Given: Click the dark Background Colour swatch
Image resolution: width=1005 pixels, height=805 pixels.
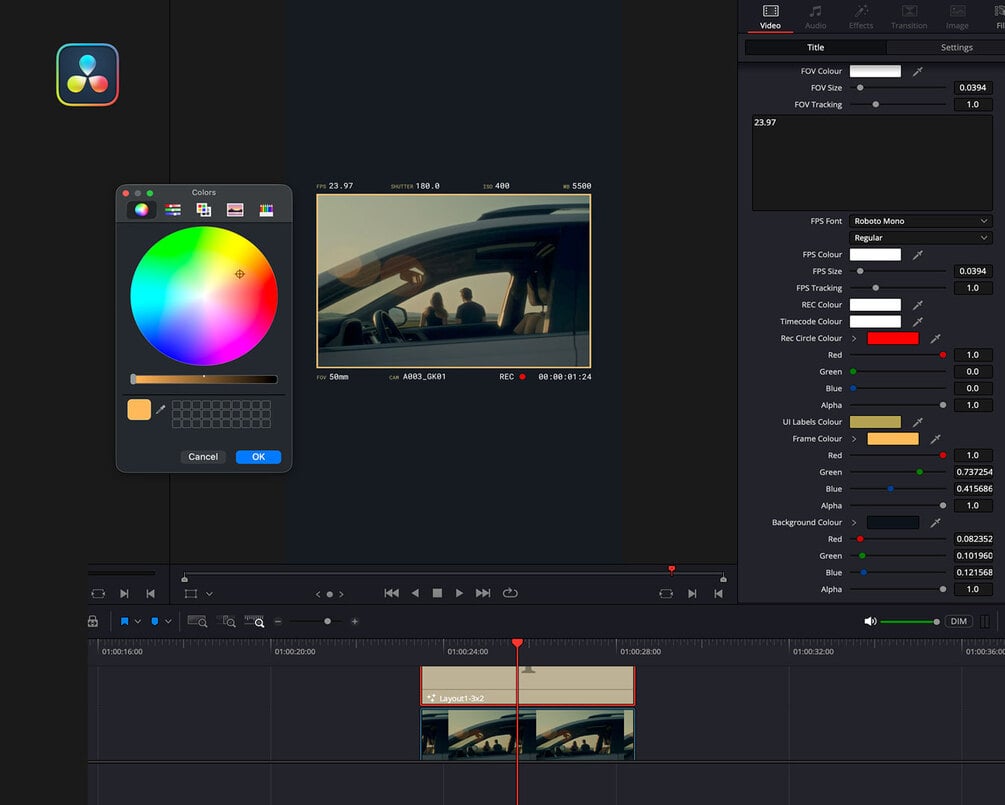Looking at the screenshot, I should [892, 522].
